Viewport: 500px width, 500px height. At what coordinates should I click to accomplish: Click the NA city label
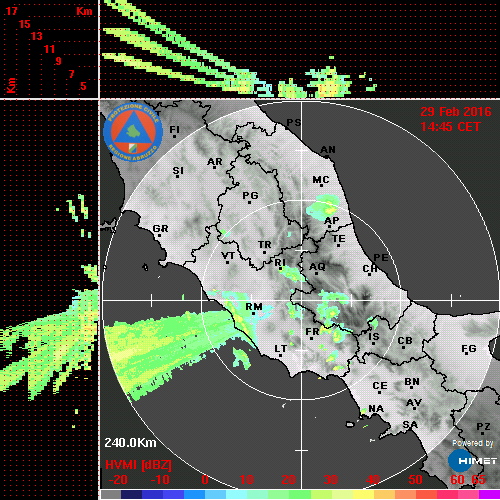376,409
